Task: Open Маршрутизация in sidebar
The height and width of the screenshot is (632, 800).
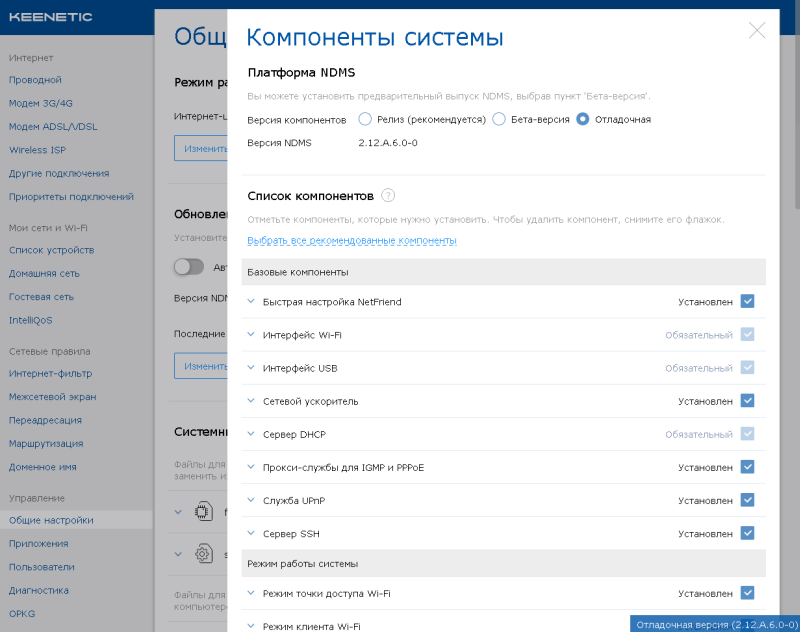Action: (x=46, y=444)
